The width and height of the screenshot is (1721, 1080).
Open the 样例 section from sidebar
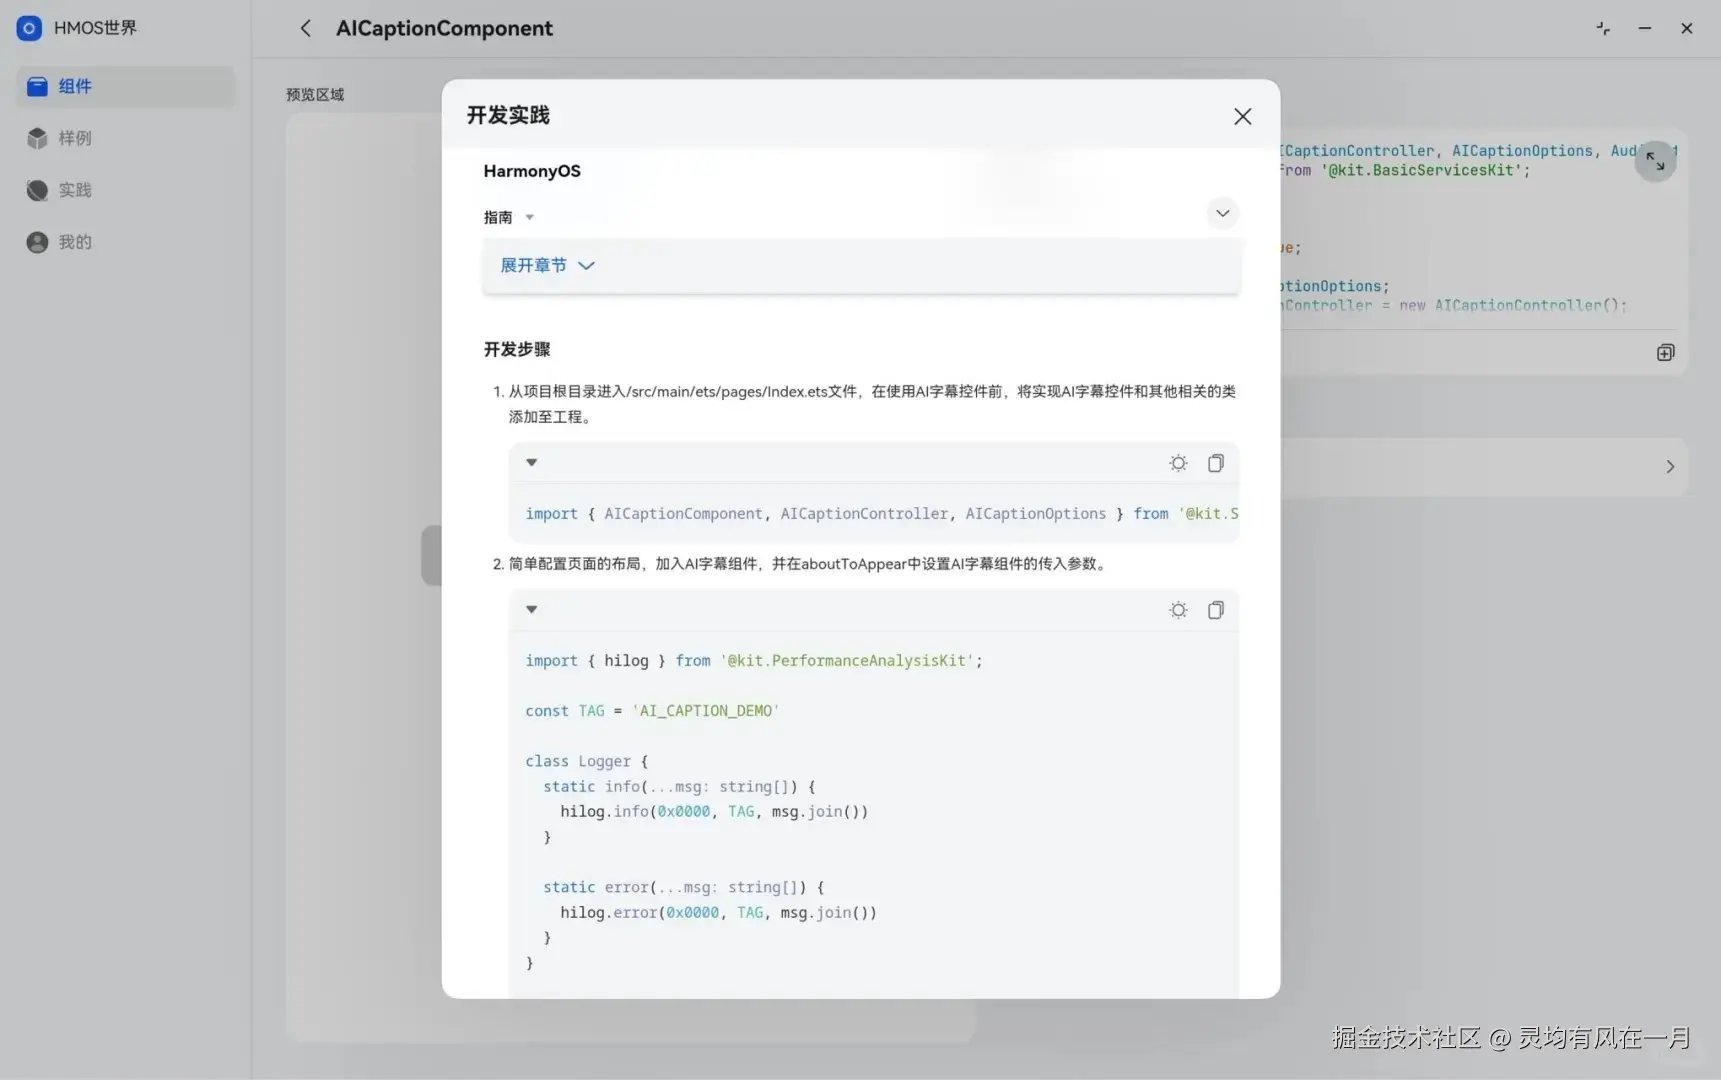(36, 139)
